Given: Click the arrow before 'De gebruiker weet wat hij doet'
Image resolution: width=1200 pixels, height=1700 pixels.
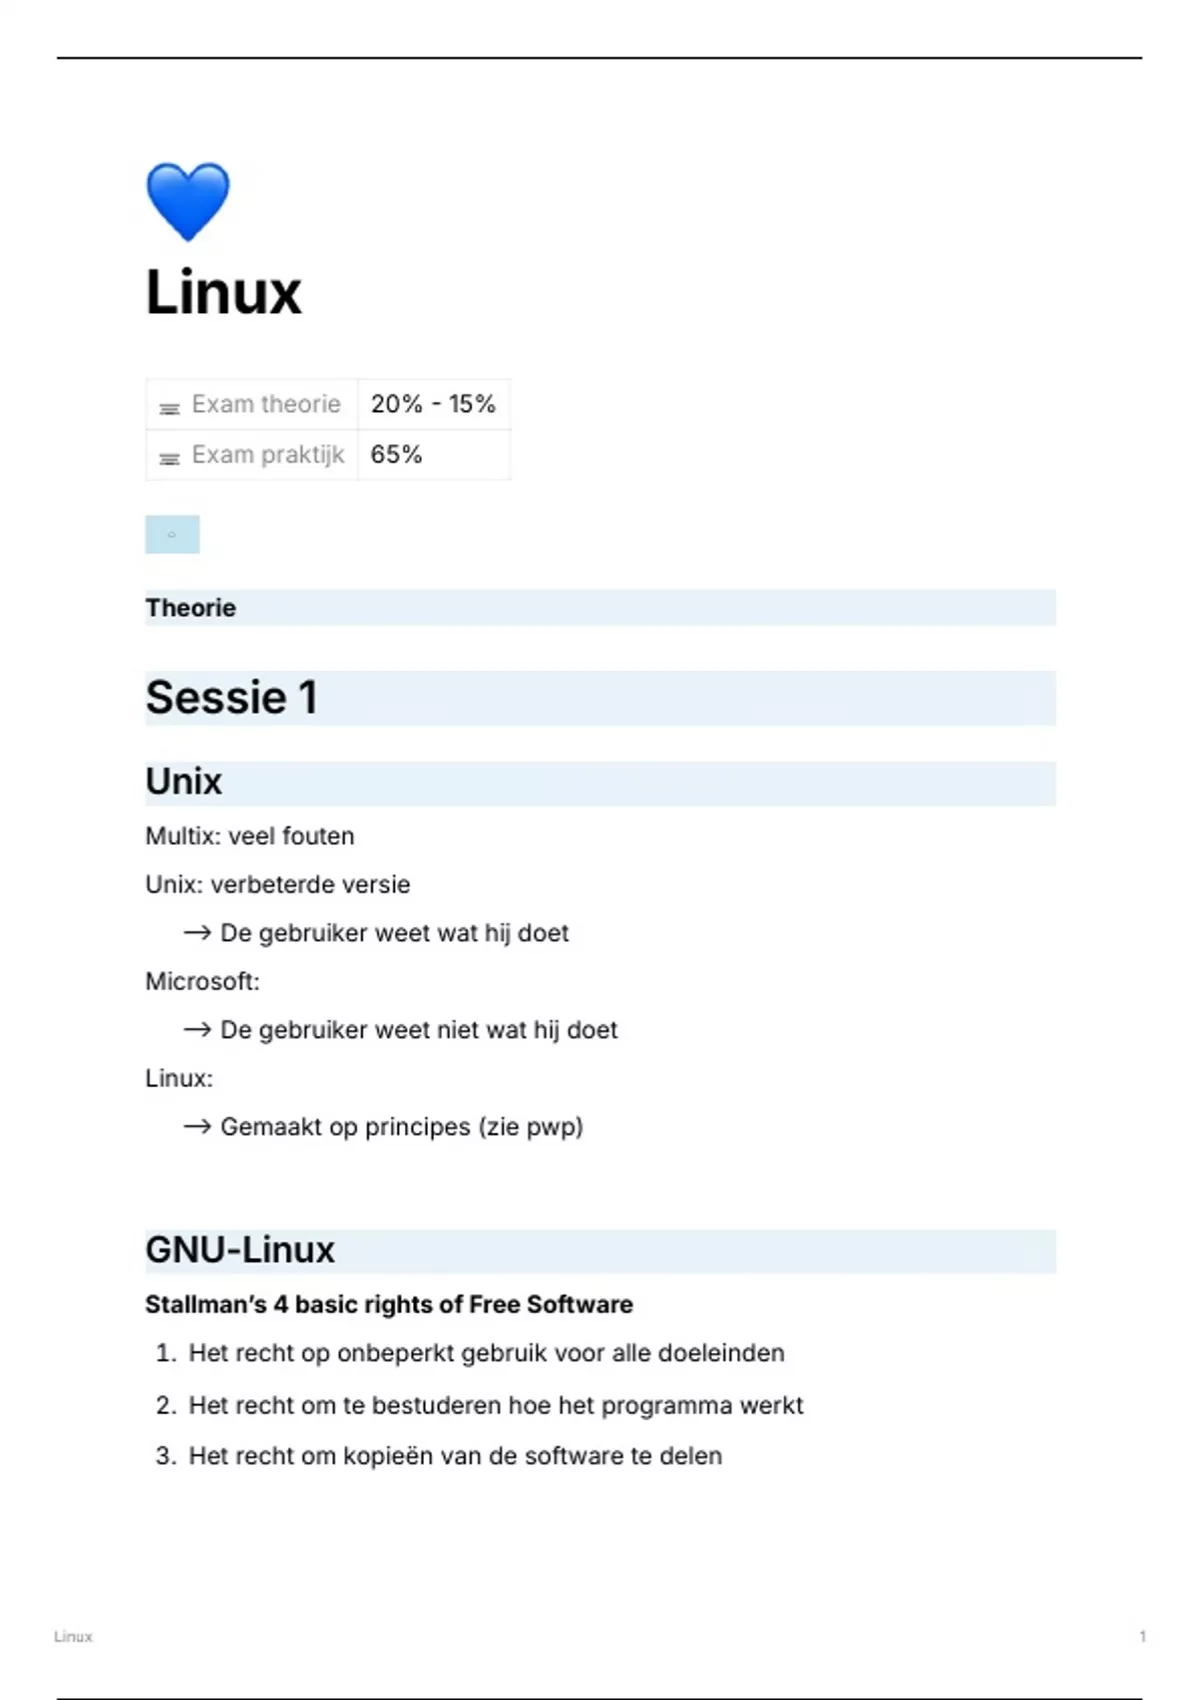Looking at the screenshot, I should pyautogui.click(x=197, y=933).
